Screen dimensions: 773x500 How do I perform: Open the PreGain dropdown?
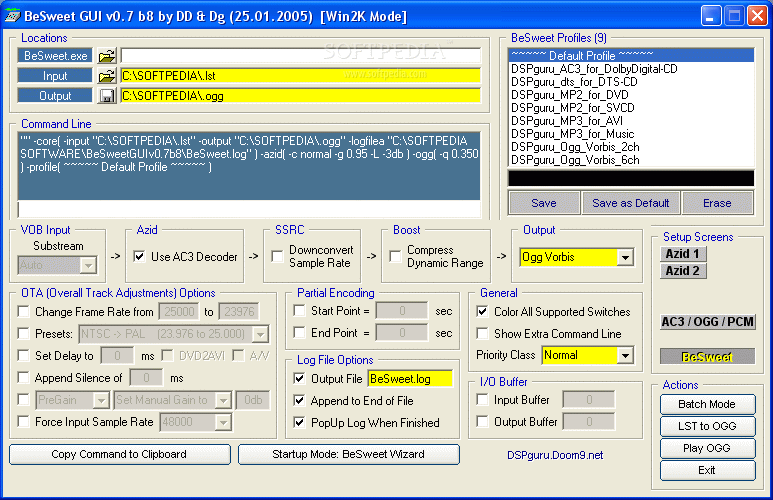101,400
